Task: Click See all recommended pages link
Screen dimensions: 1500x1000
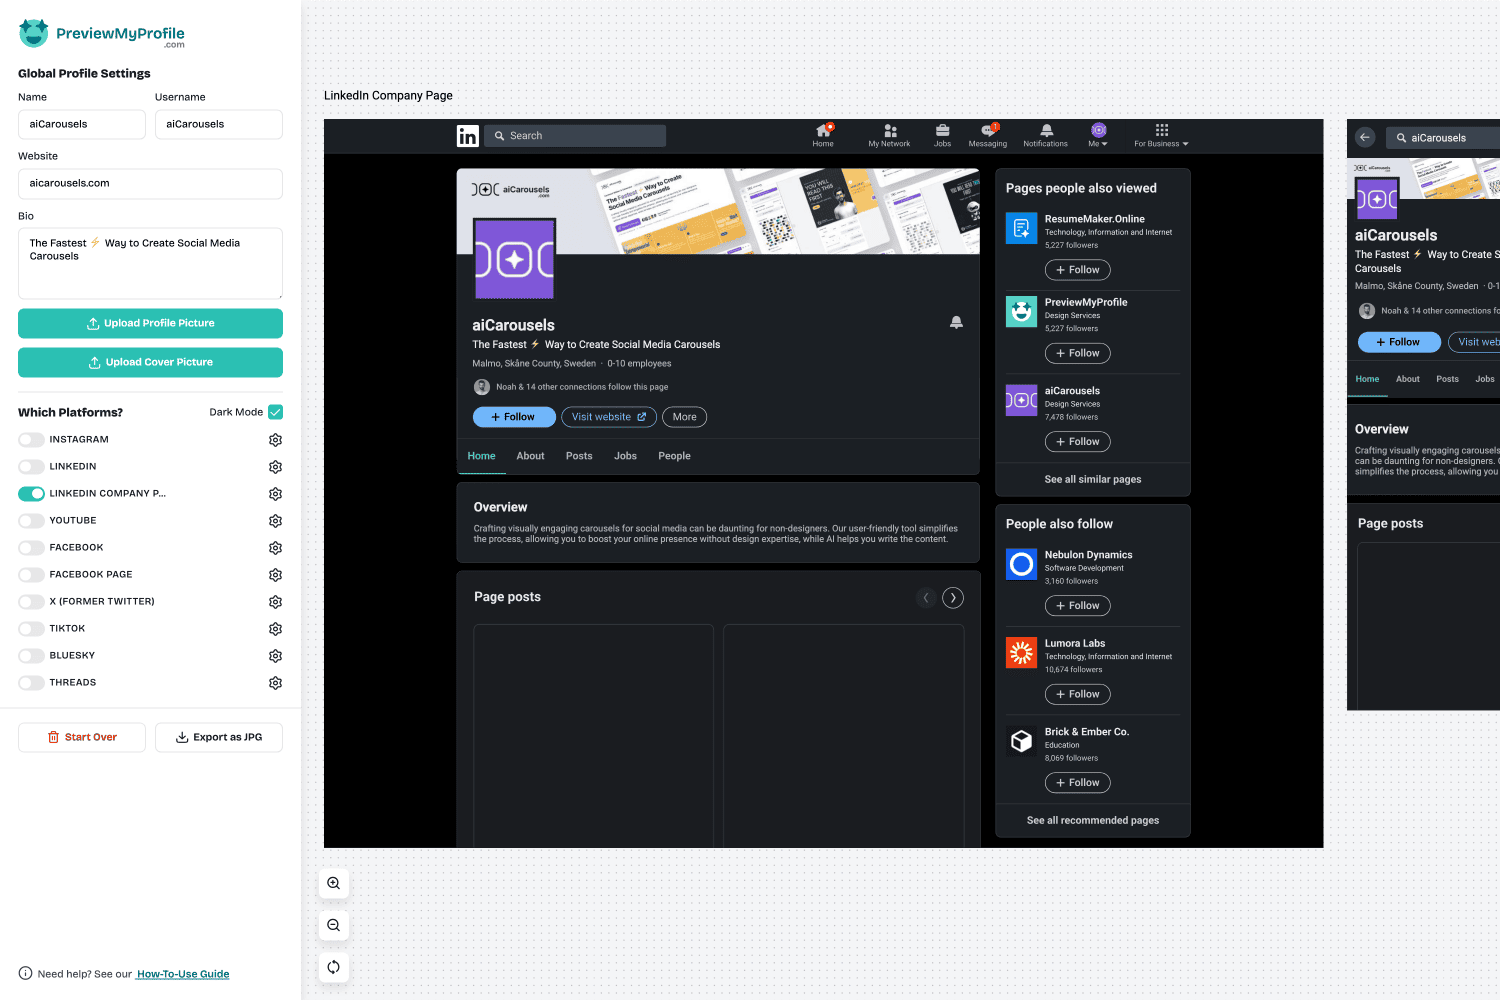Action: [x=1093, y=821]
